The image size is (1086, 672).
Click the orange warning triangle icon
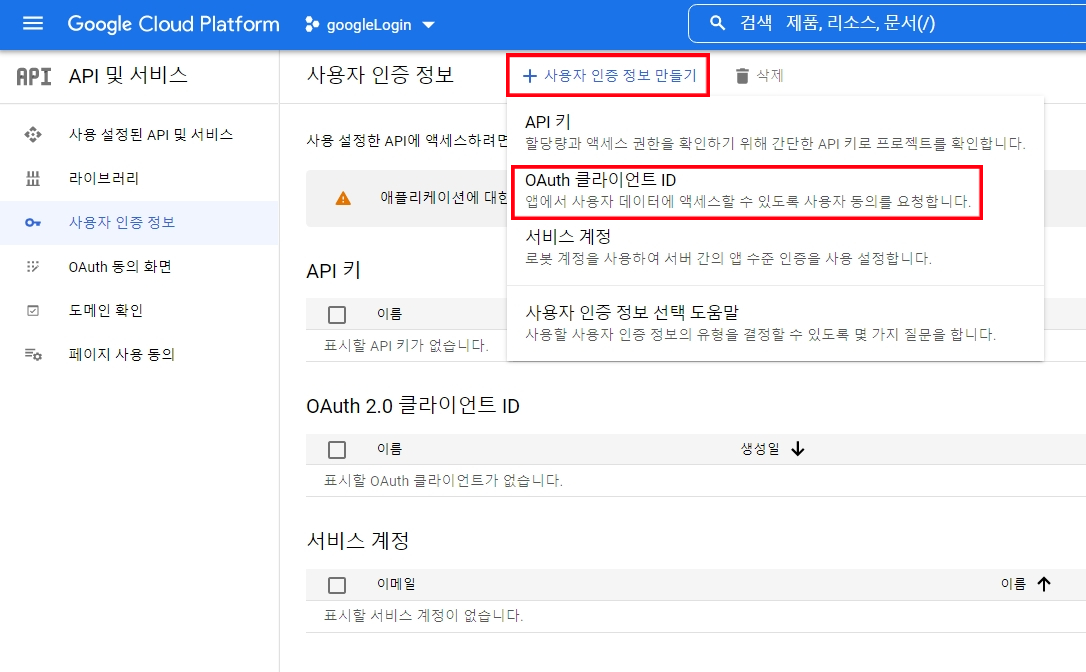pos(343,199)
